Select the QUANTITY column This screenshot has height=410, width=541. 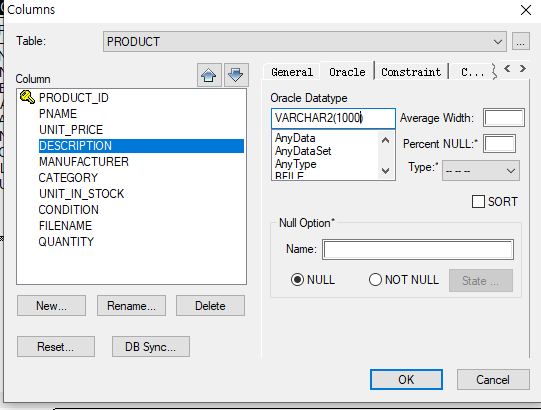[x=66, y=242]
